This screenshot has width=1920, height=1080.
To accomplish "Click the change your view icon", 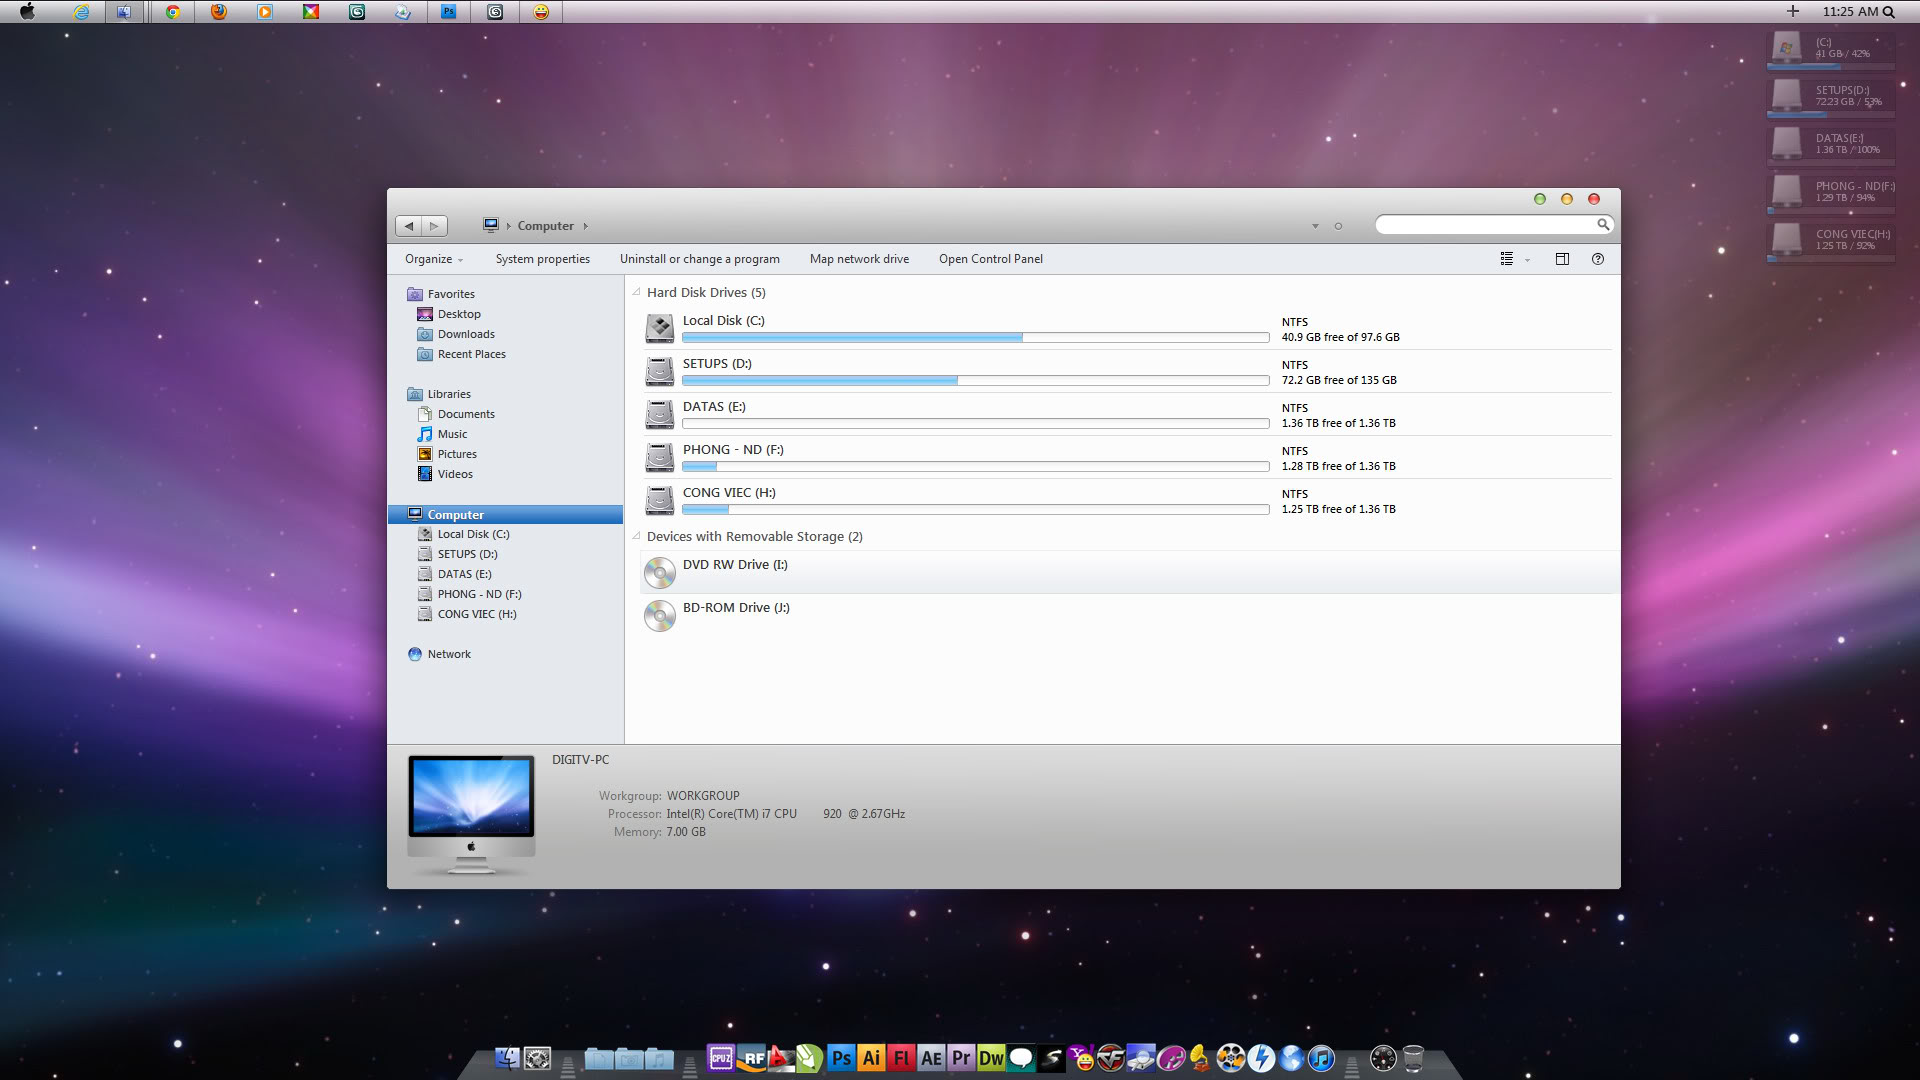I will [x=1507, y=259].
